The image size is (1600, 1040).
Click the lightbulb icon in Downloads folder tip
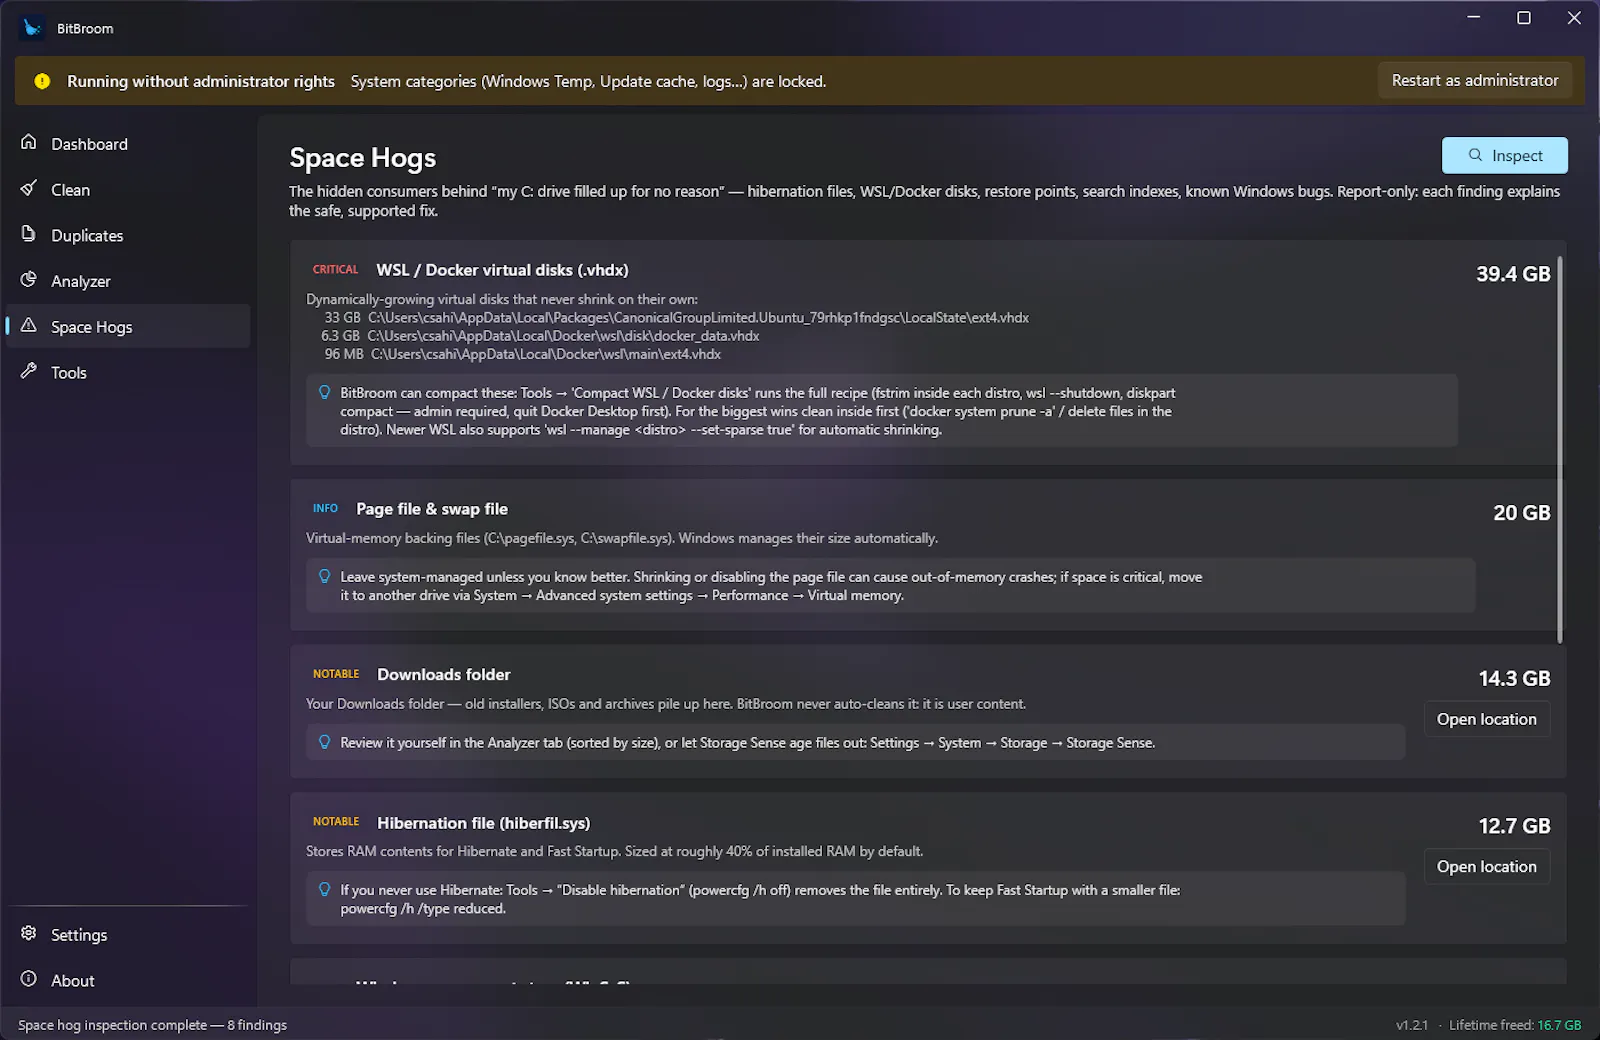pyautogui.click(x=324, y=742)
